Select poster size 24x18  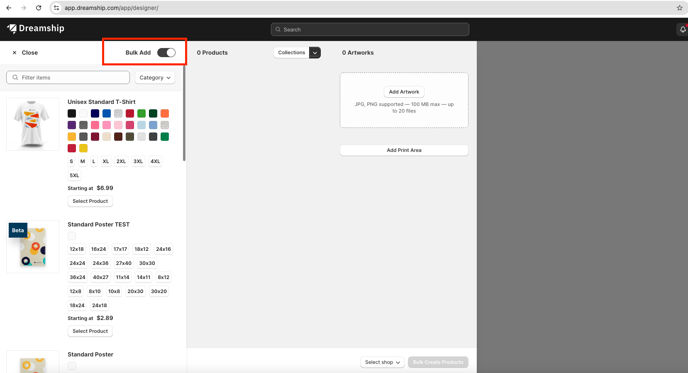click(x=99, y=305)
